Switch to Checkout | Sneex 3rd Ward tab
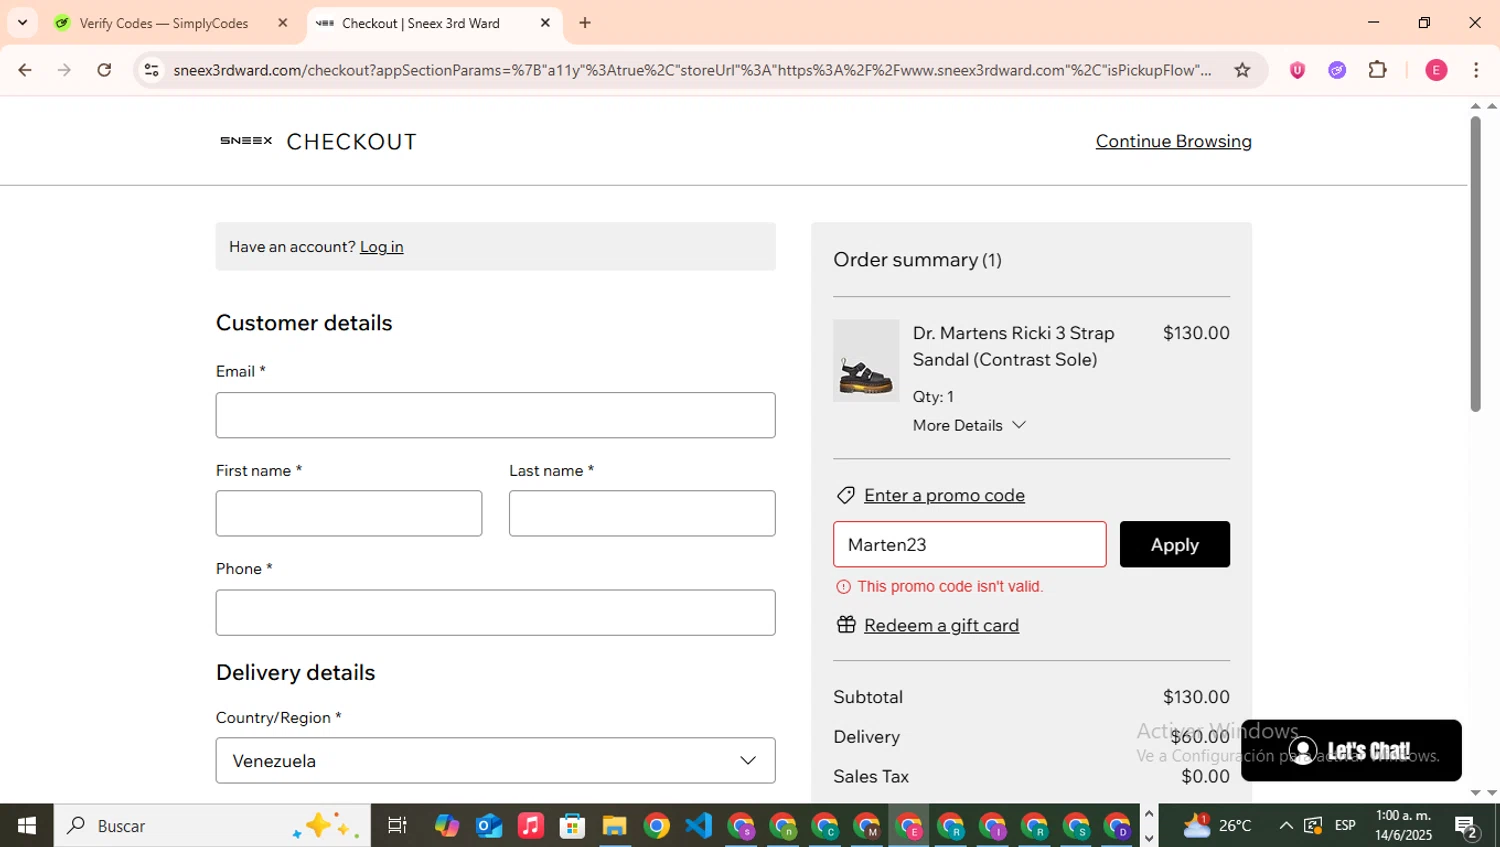Image resolution: width=1500 pixels, height=847 pixels. (421, 23)
